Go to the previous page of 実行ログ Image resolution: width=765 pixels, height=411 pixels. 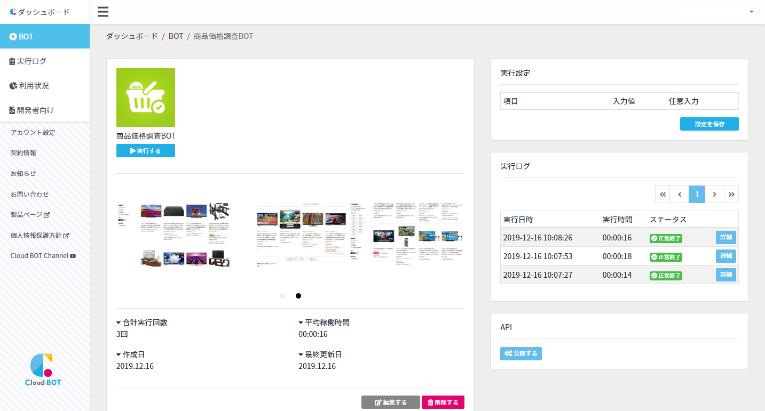[x=679, y=194]
